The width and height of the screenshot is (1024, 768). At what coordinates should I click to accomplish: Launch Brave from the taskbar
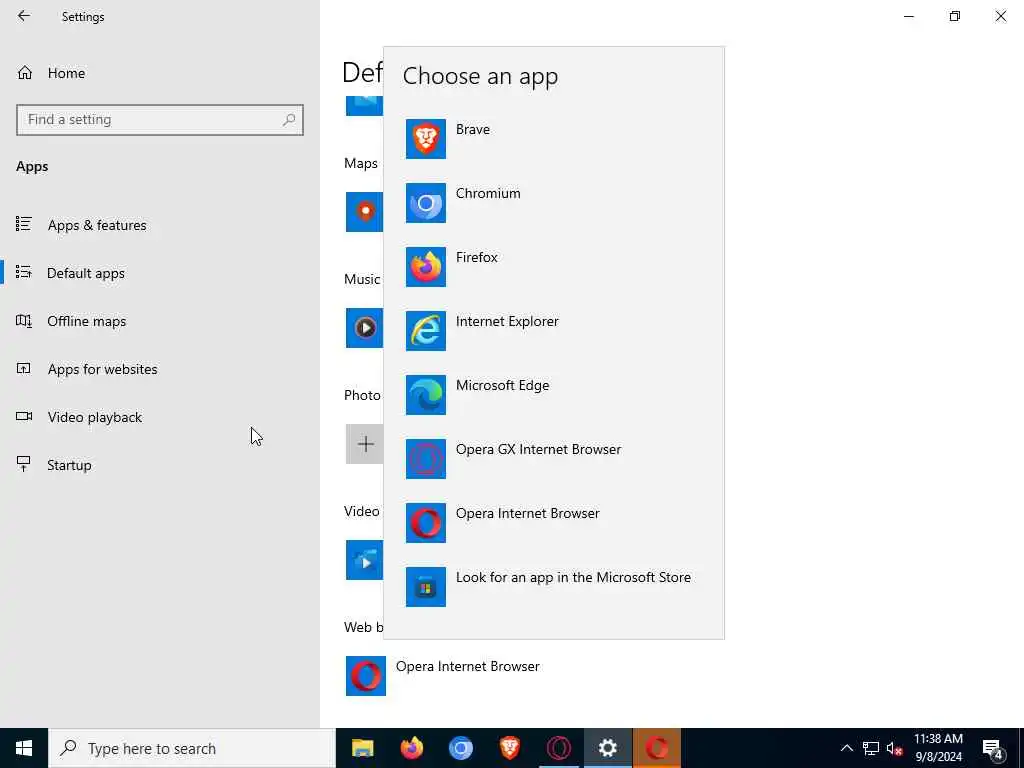pyautogui.click(x=509, y=748)
